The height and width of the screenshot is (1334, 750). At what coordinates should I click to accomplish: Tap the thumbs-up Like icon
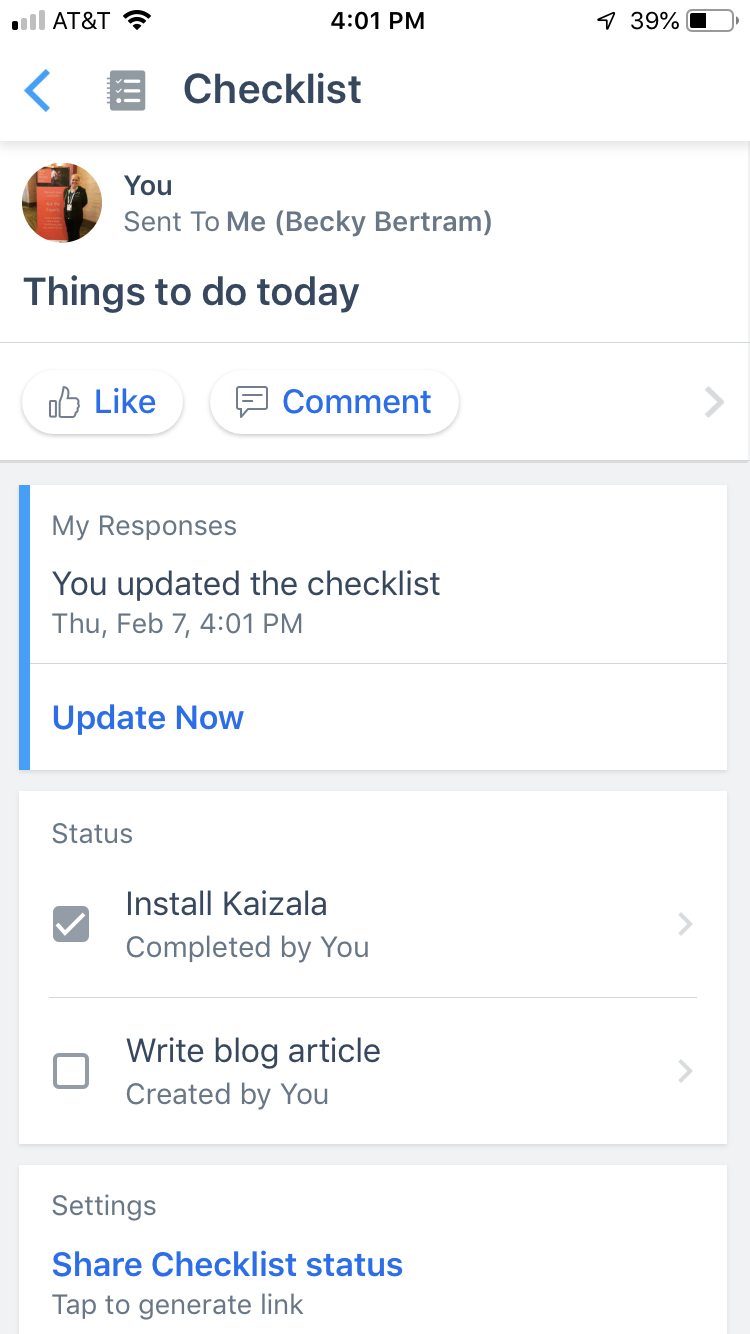(65, 403)
